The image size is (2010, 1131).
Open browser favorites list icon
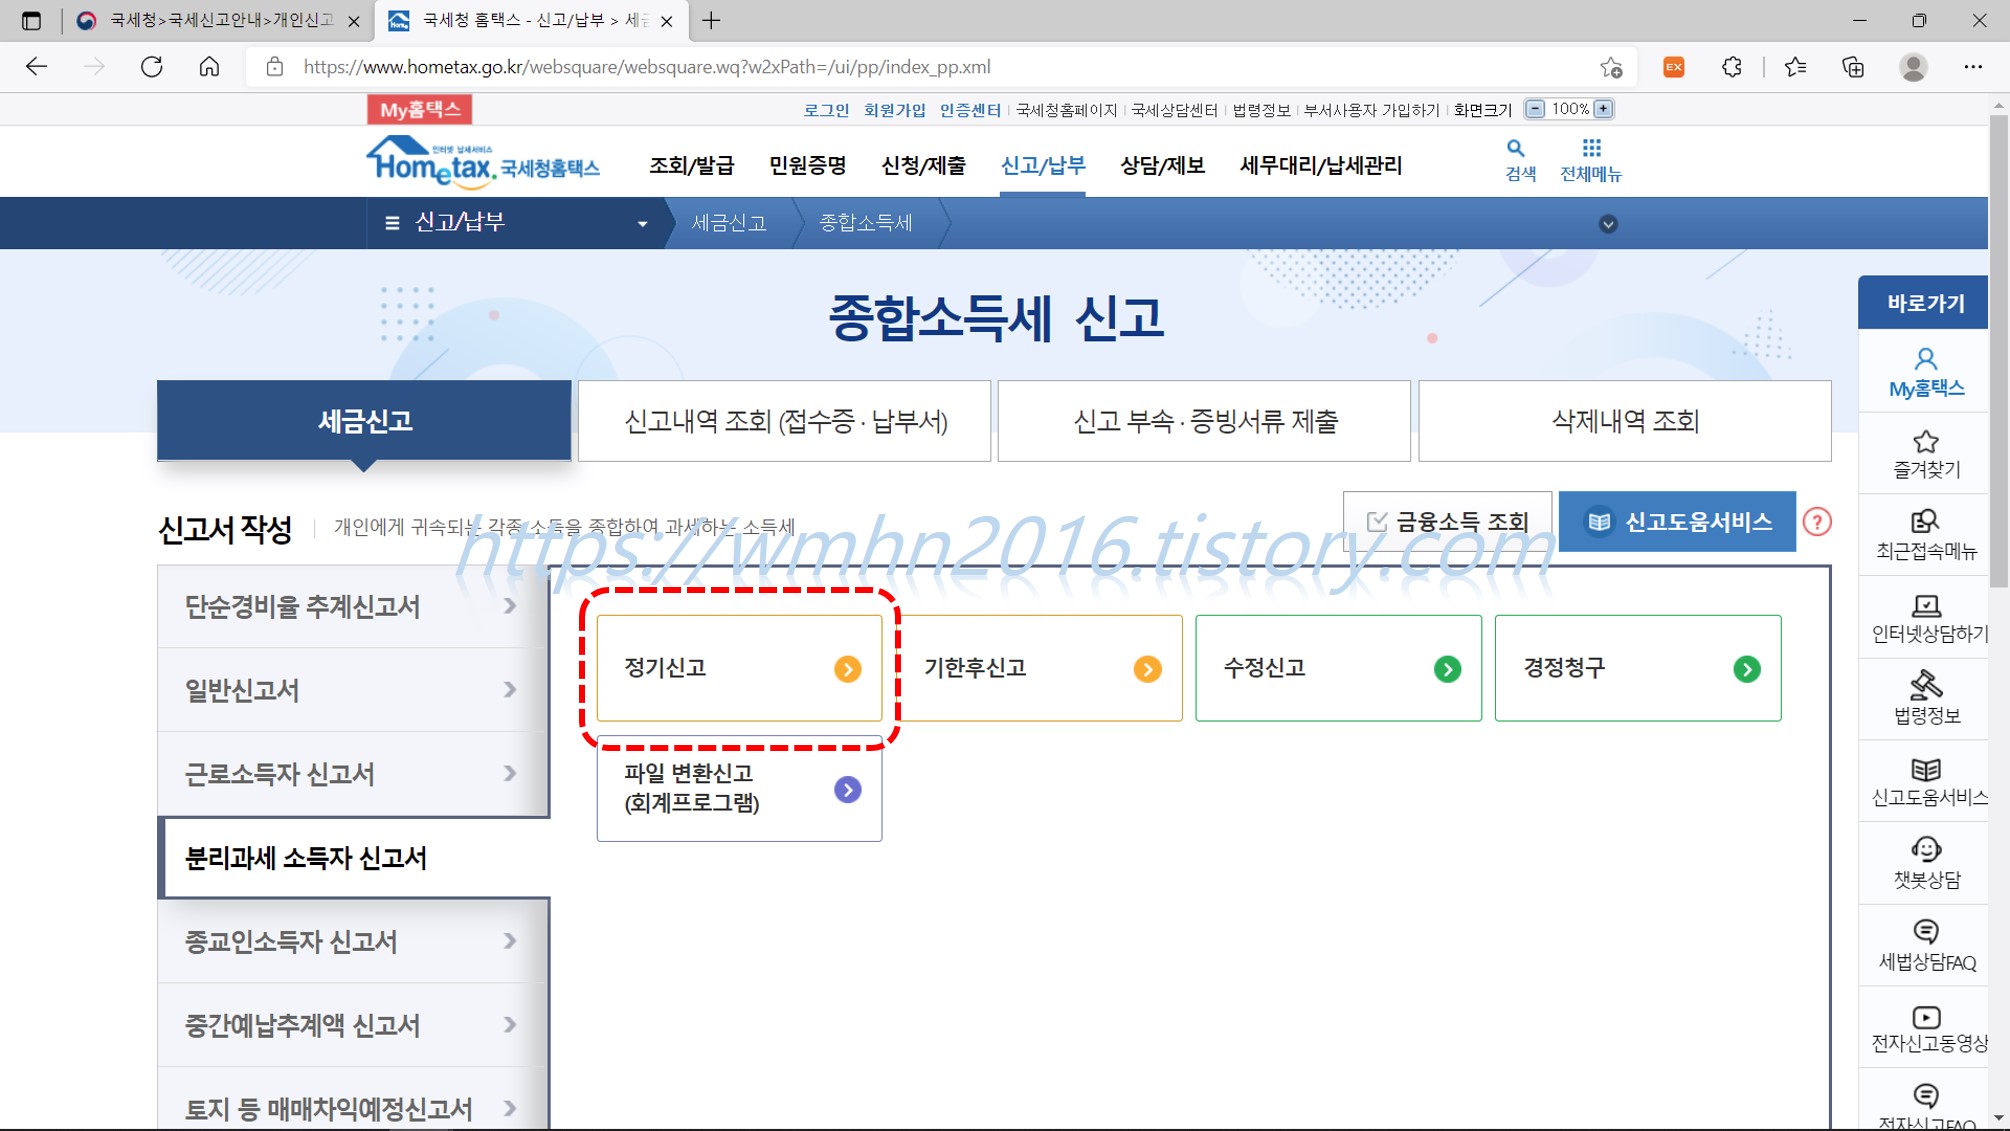pos(1795,67)
